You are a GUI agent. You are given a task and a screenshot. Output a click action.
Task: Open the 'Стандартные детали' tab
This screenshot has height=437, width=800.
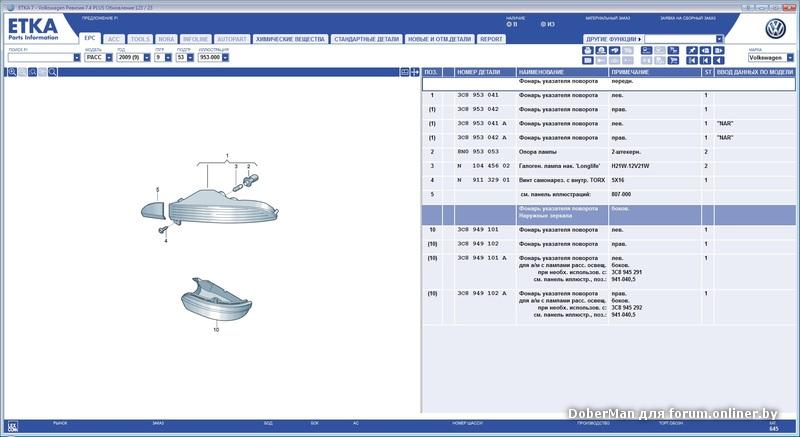click(x=366, y=39)
